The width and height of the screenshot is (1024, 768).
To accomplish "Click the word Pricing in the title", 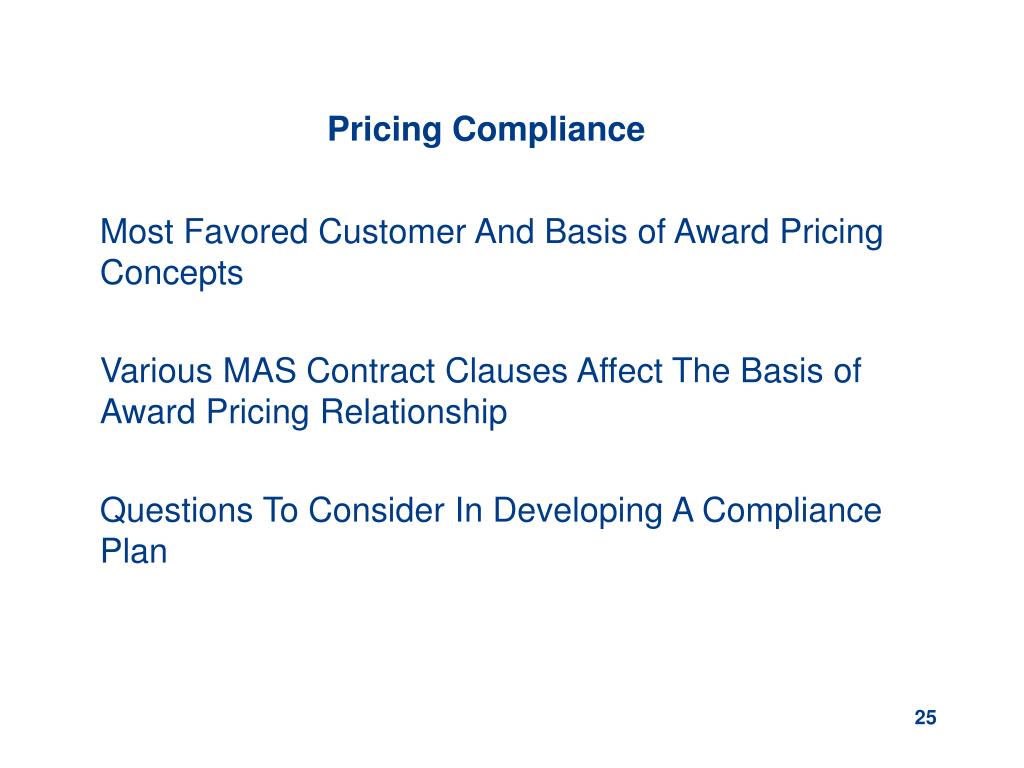I will (385, 130).
